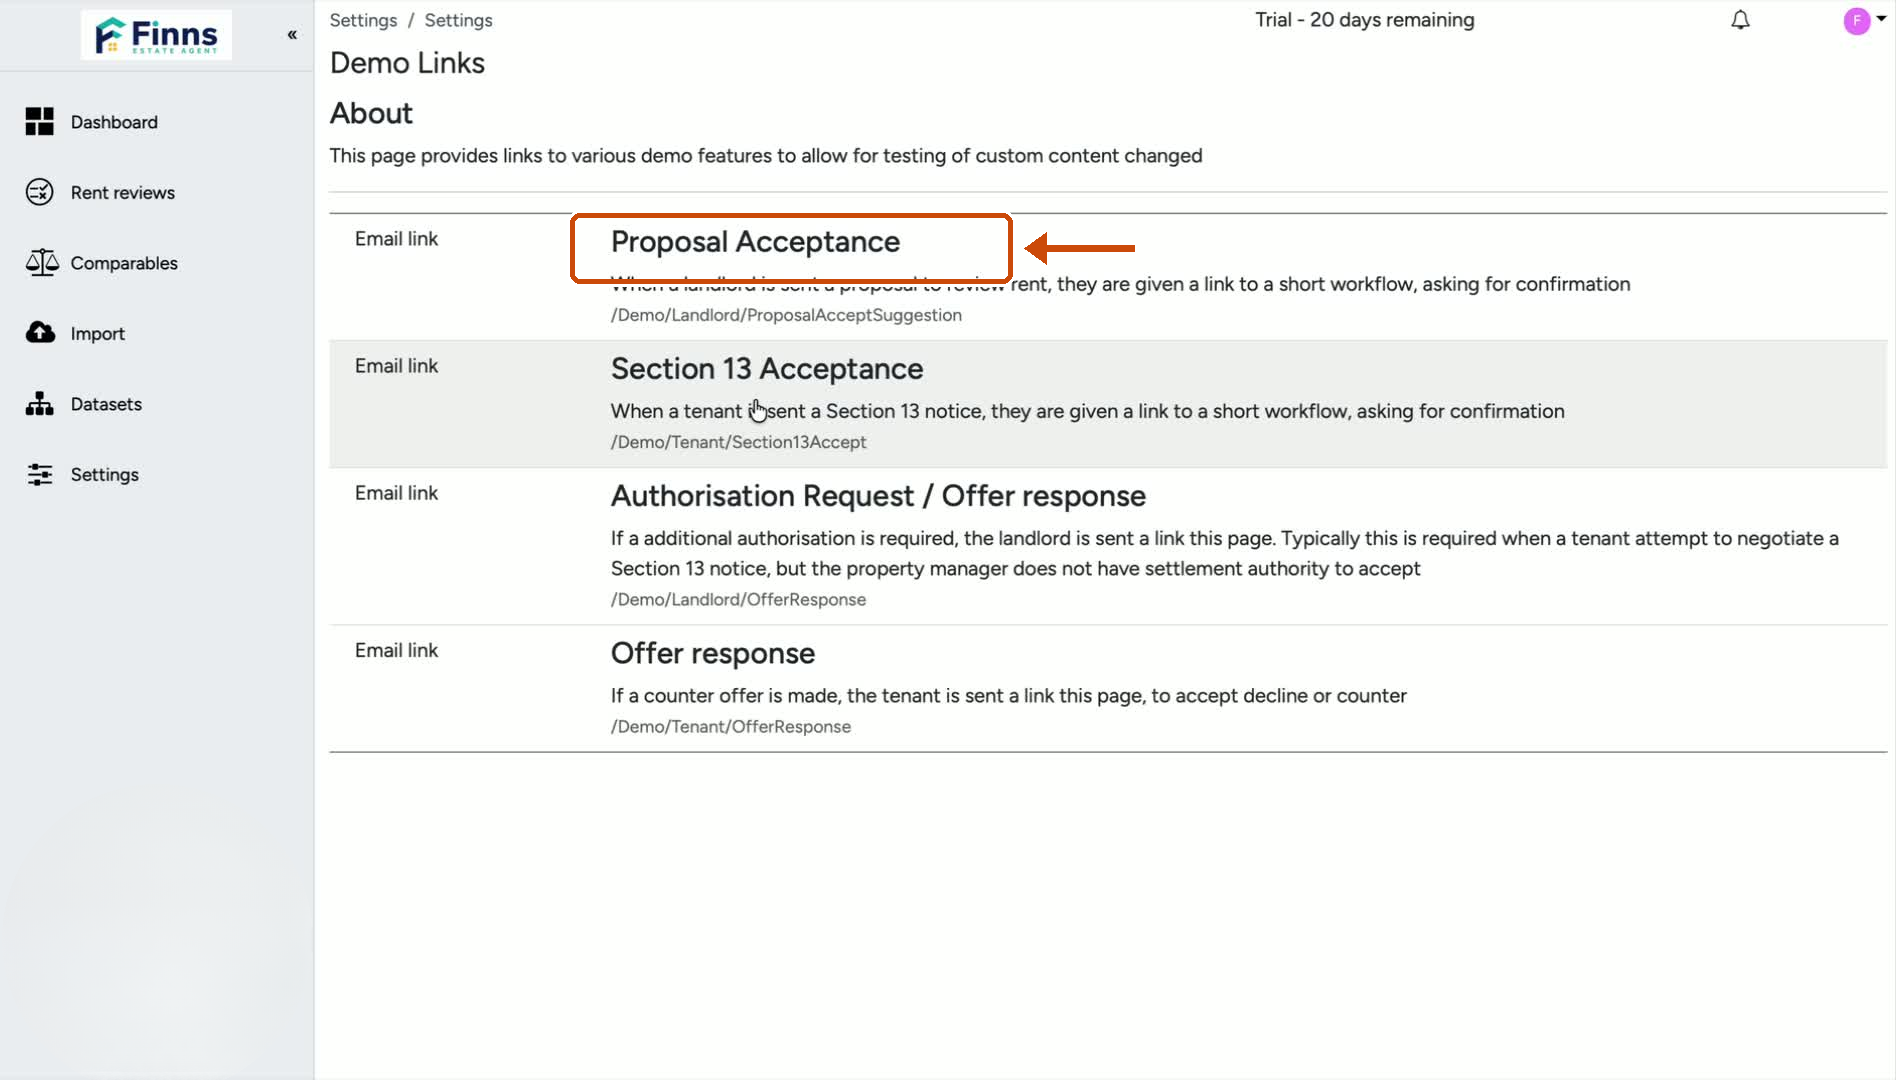
Task: Collapse the sidebar with the double chevron
Action: click(x=292, y=35)
